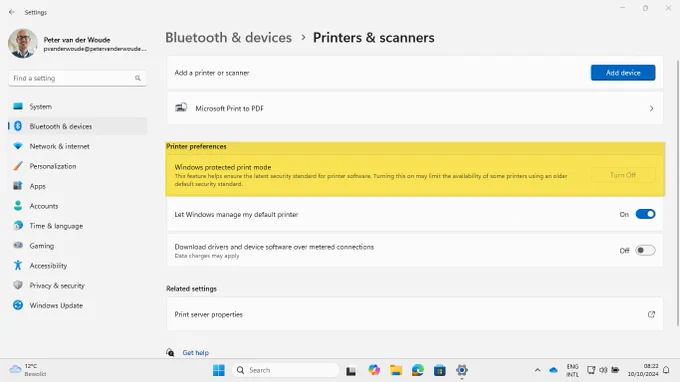680x382 pixels.
Task: Click the Find a setting search box
Action: [78, 78]
